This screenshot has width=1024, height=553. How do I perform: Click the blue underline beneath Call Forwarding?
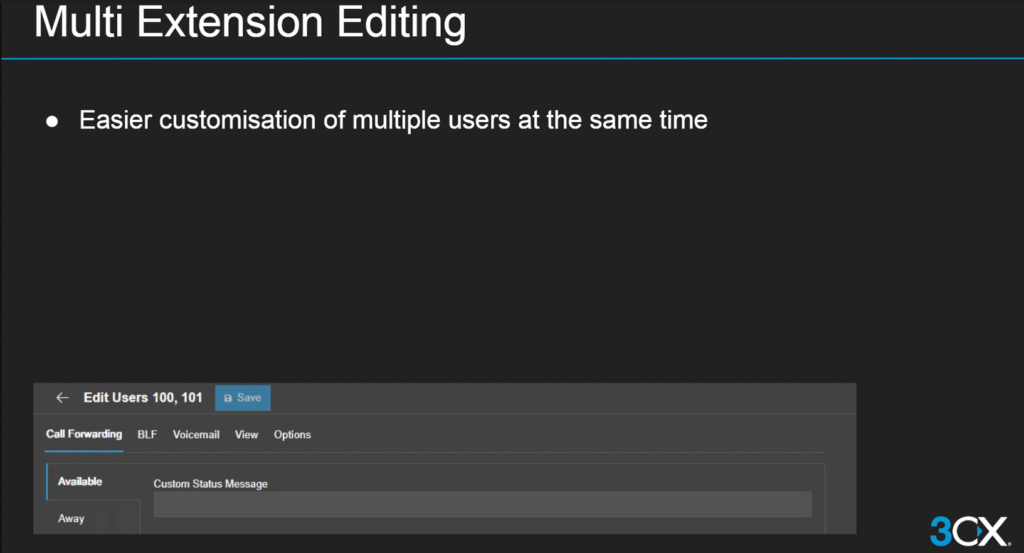84,451
